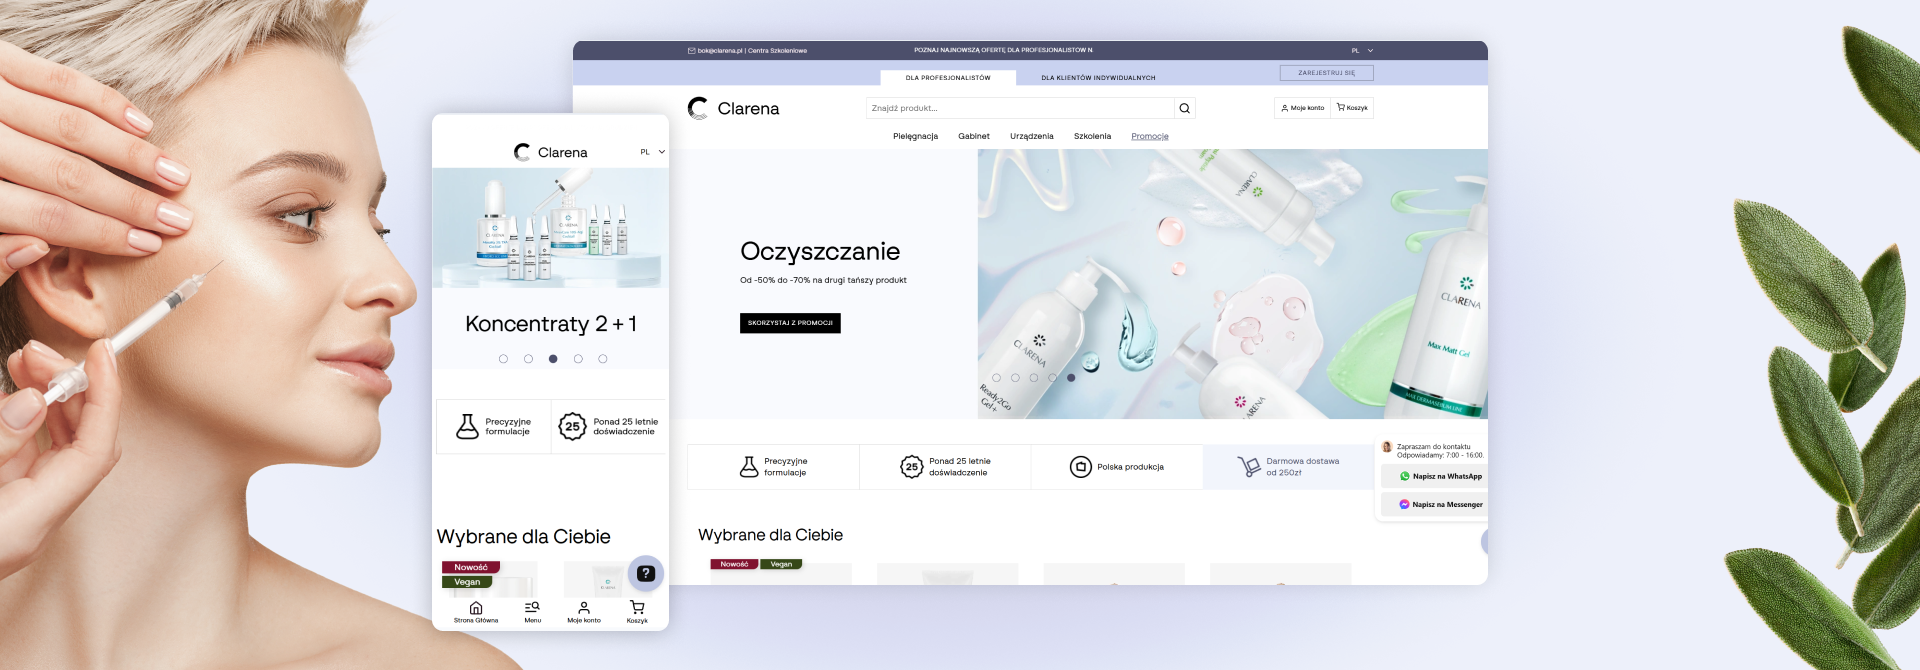
Task: Tap the Vegan badge on the mobile product card
Action: pyautogui.click(x=467, y=582)
